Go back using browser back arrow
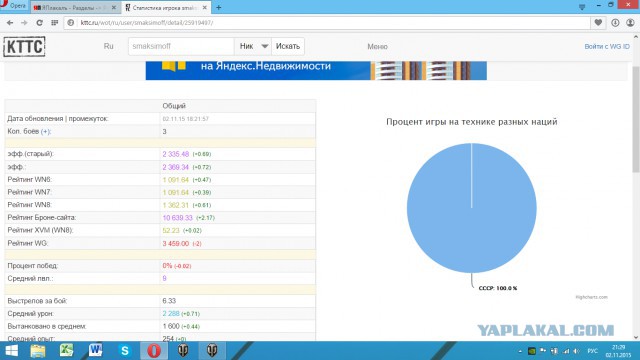The height and width of the screenshot is (360, 640). 10,23
